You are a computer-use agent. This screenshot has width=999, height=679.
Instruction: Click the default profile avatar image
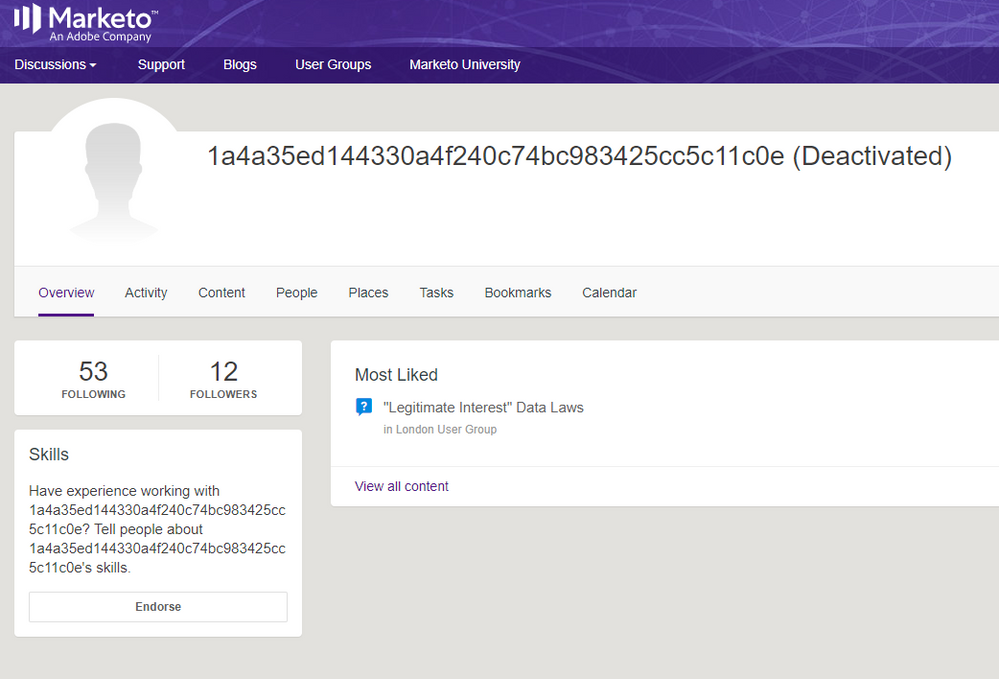(113, 180)
